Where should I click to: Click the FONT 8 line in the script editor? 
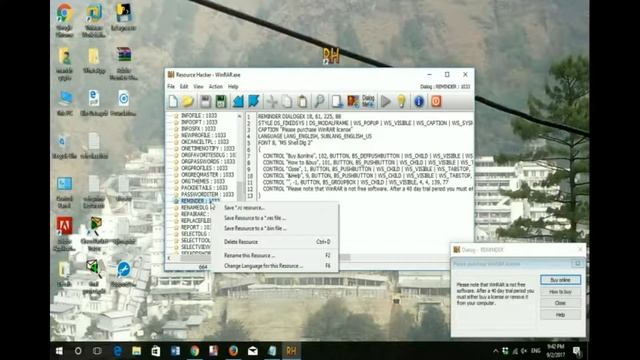[285, 143]
